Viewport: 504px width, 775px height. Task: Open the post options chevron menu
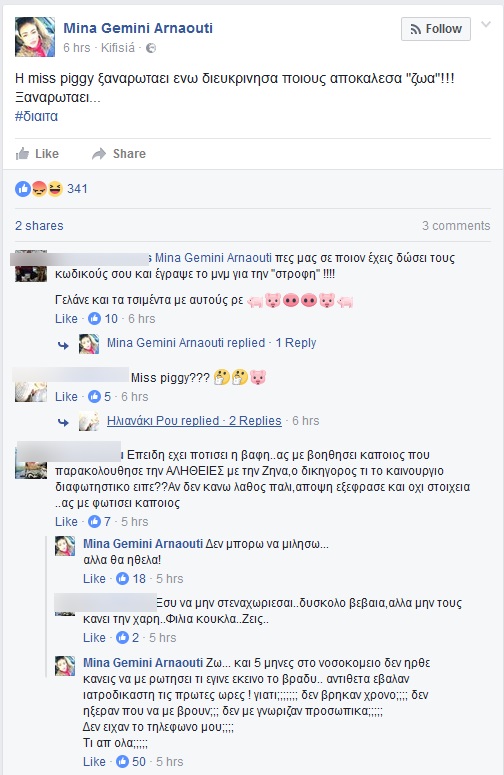click(x=486, y=25)
